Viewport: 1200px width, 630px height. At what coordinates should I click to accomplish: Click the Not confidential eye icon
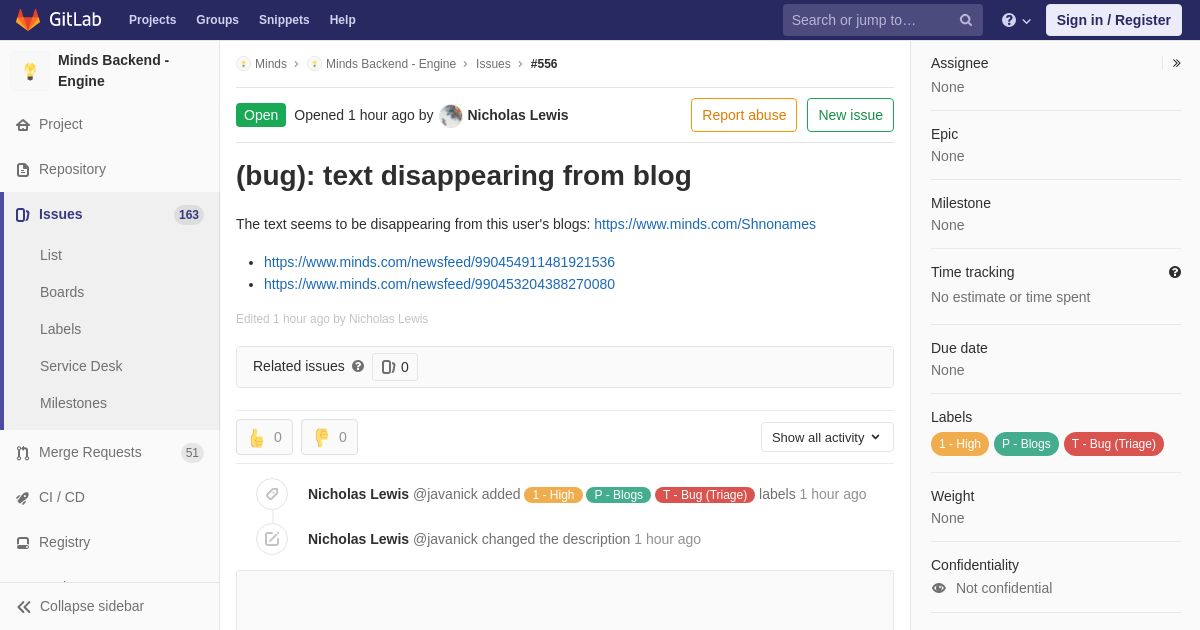coord(939,588)
